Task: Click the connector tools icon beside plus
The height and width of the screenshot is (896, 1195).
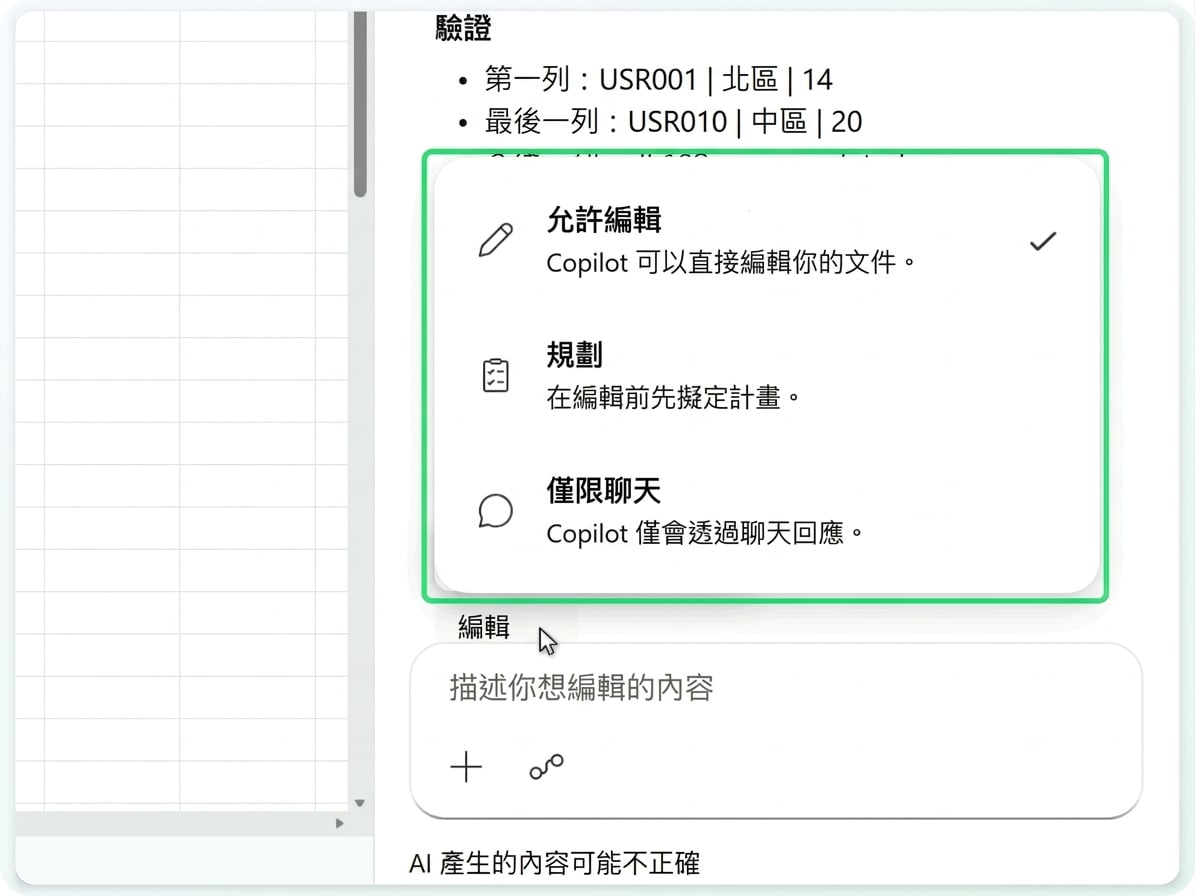Action: [x=546, y=766]
